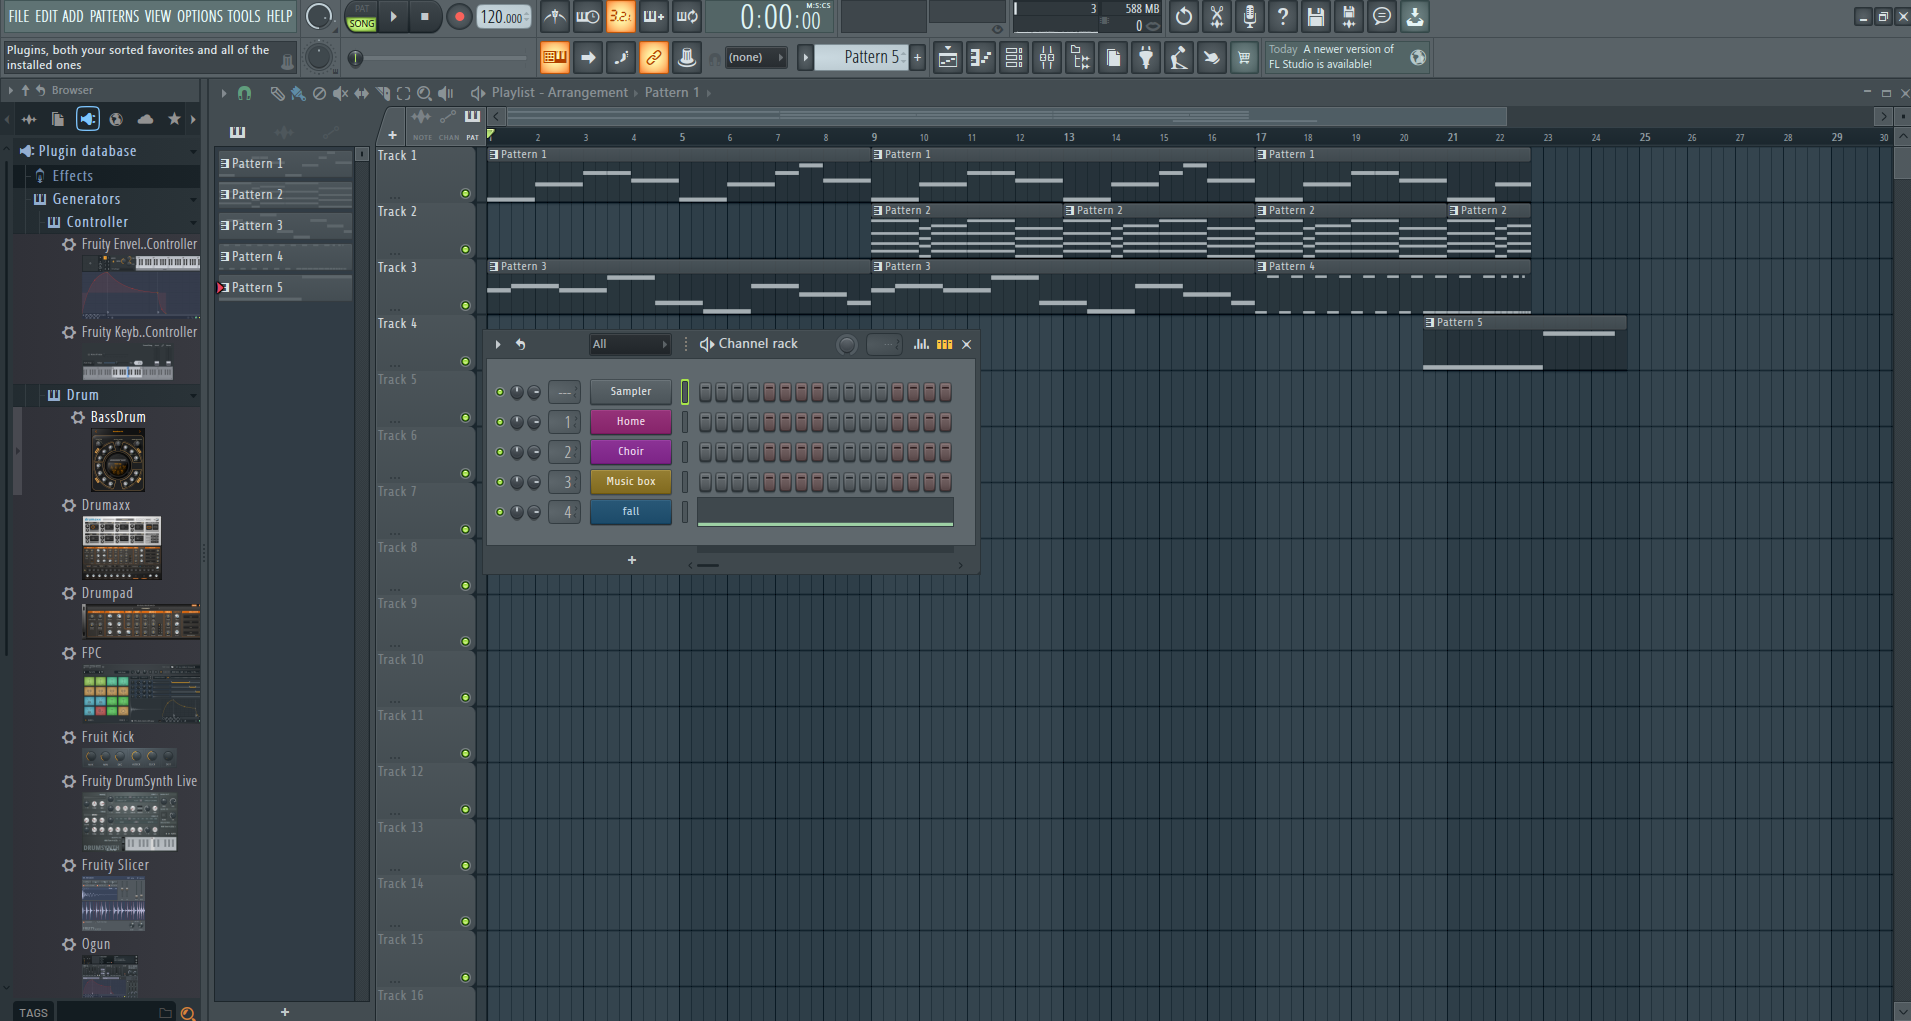Image resolution: width=1911 pixels, height=1021 pixels.
Task: Open the Playlist options arrow menu
Action: pyautogui.click(x=224, y=93)
